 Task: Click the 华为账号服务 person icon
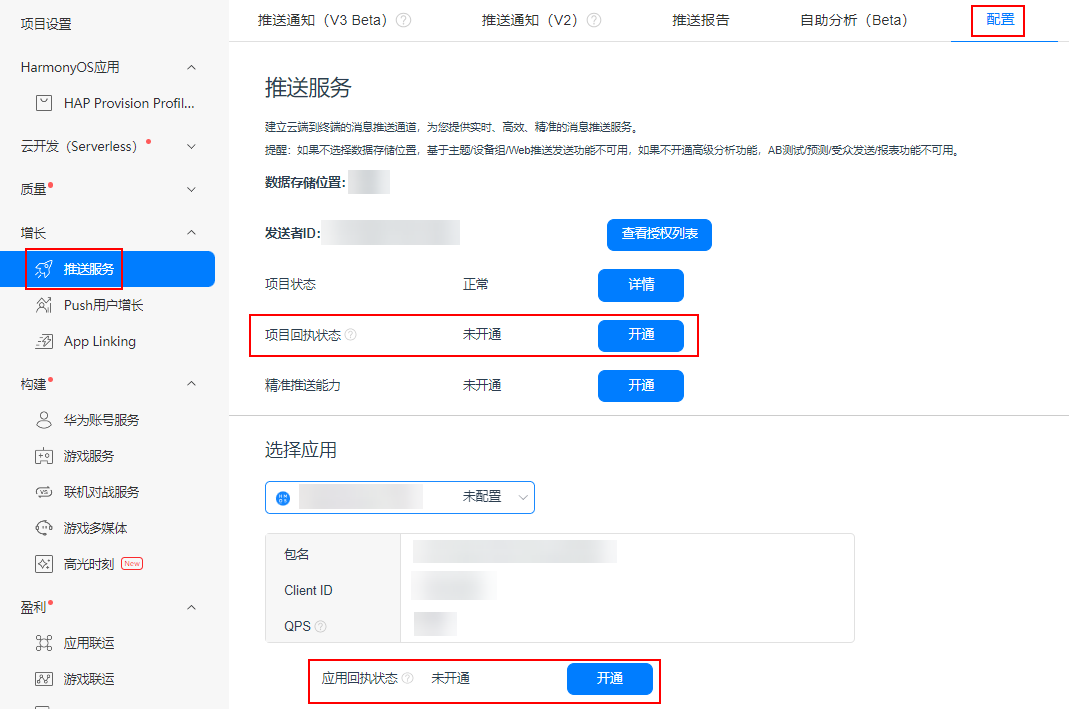[44, 420]
